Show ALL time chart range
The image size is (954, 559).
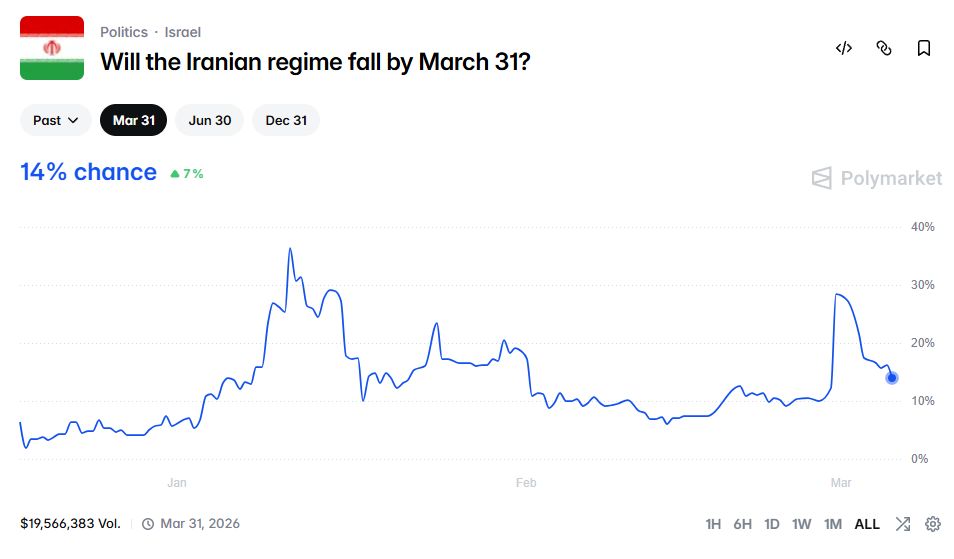867,524
